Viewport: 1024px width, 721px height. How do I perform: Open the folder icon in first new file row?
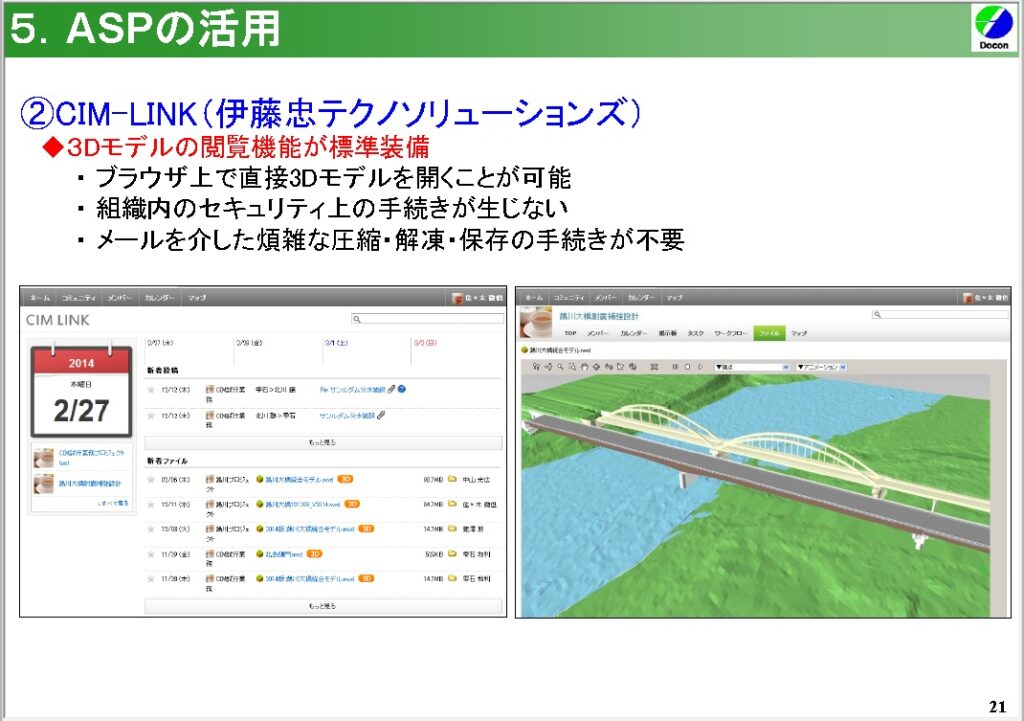click(452, 479)
